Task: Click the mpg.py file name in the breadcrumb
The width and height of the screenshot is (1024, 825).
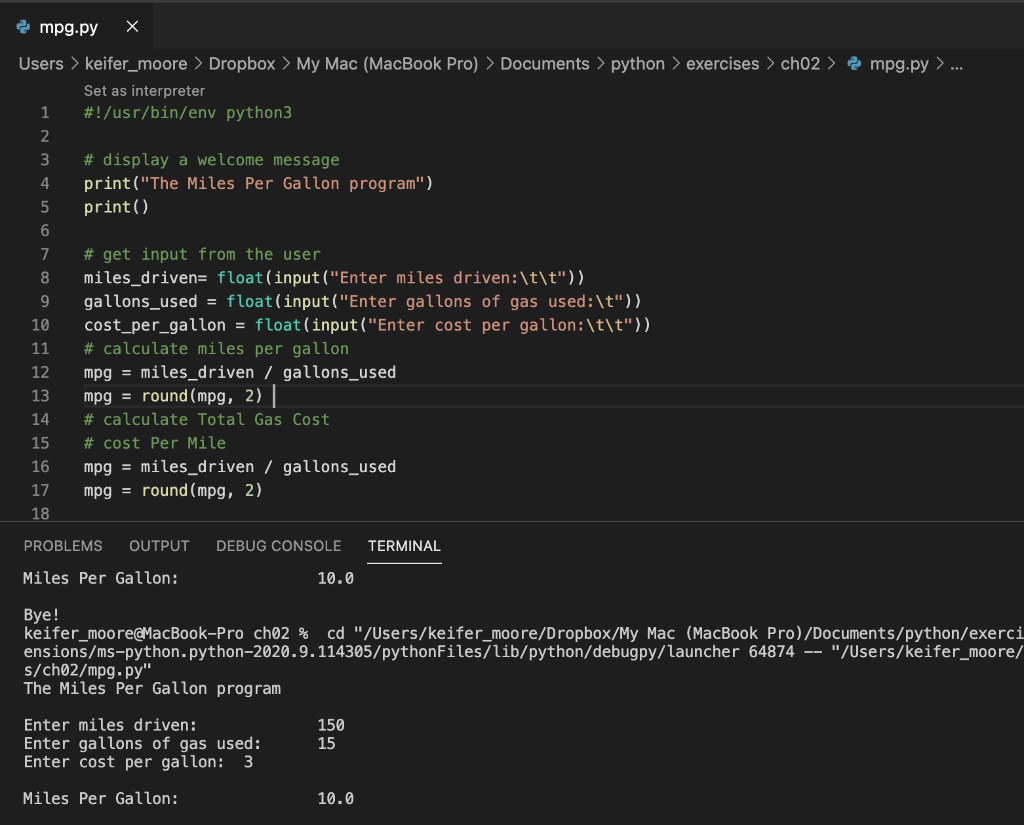Action: point(899,64)
